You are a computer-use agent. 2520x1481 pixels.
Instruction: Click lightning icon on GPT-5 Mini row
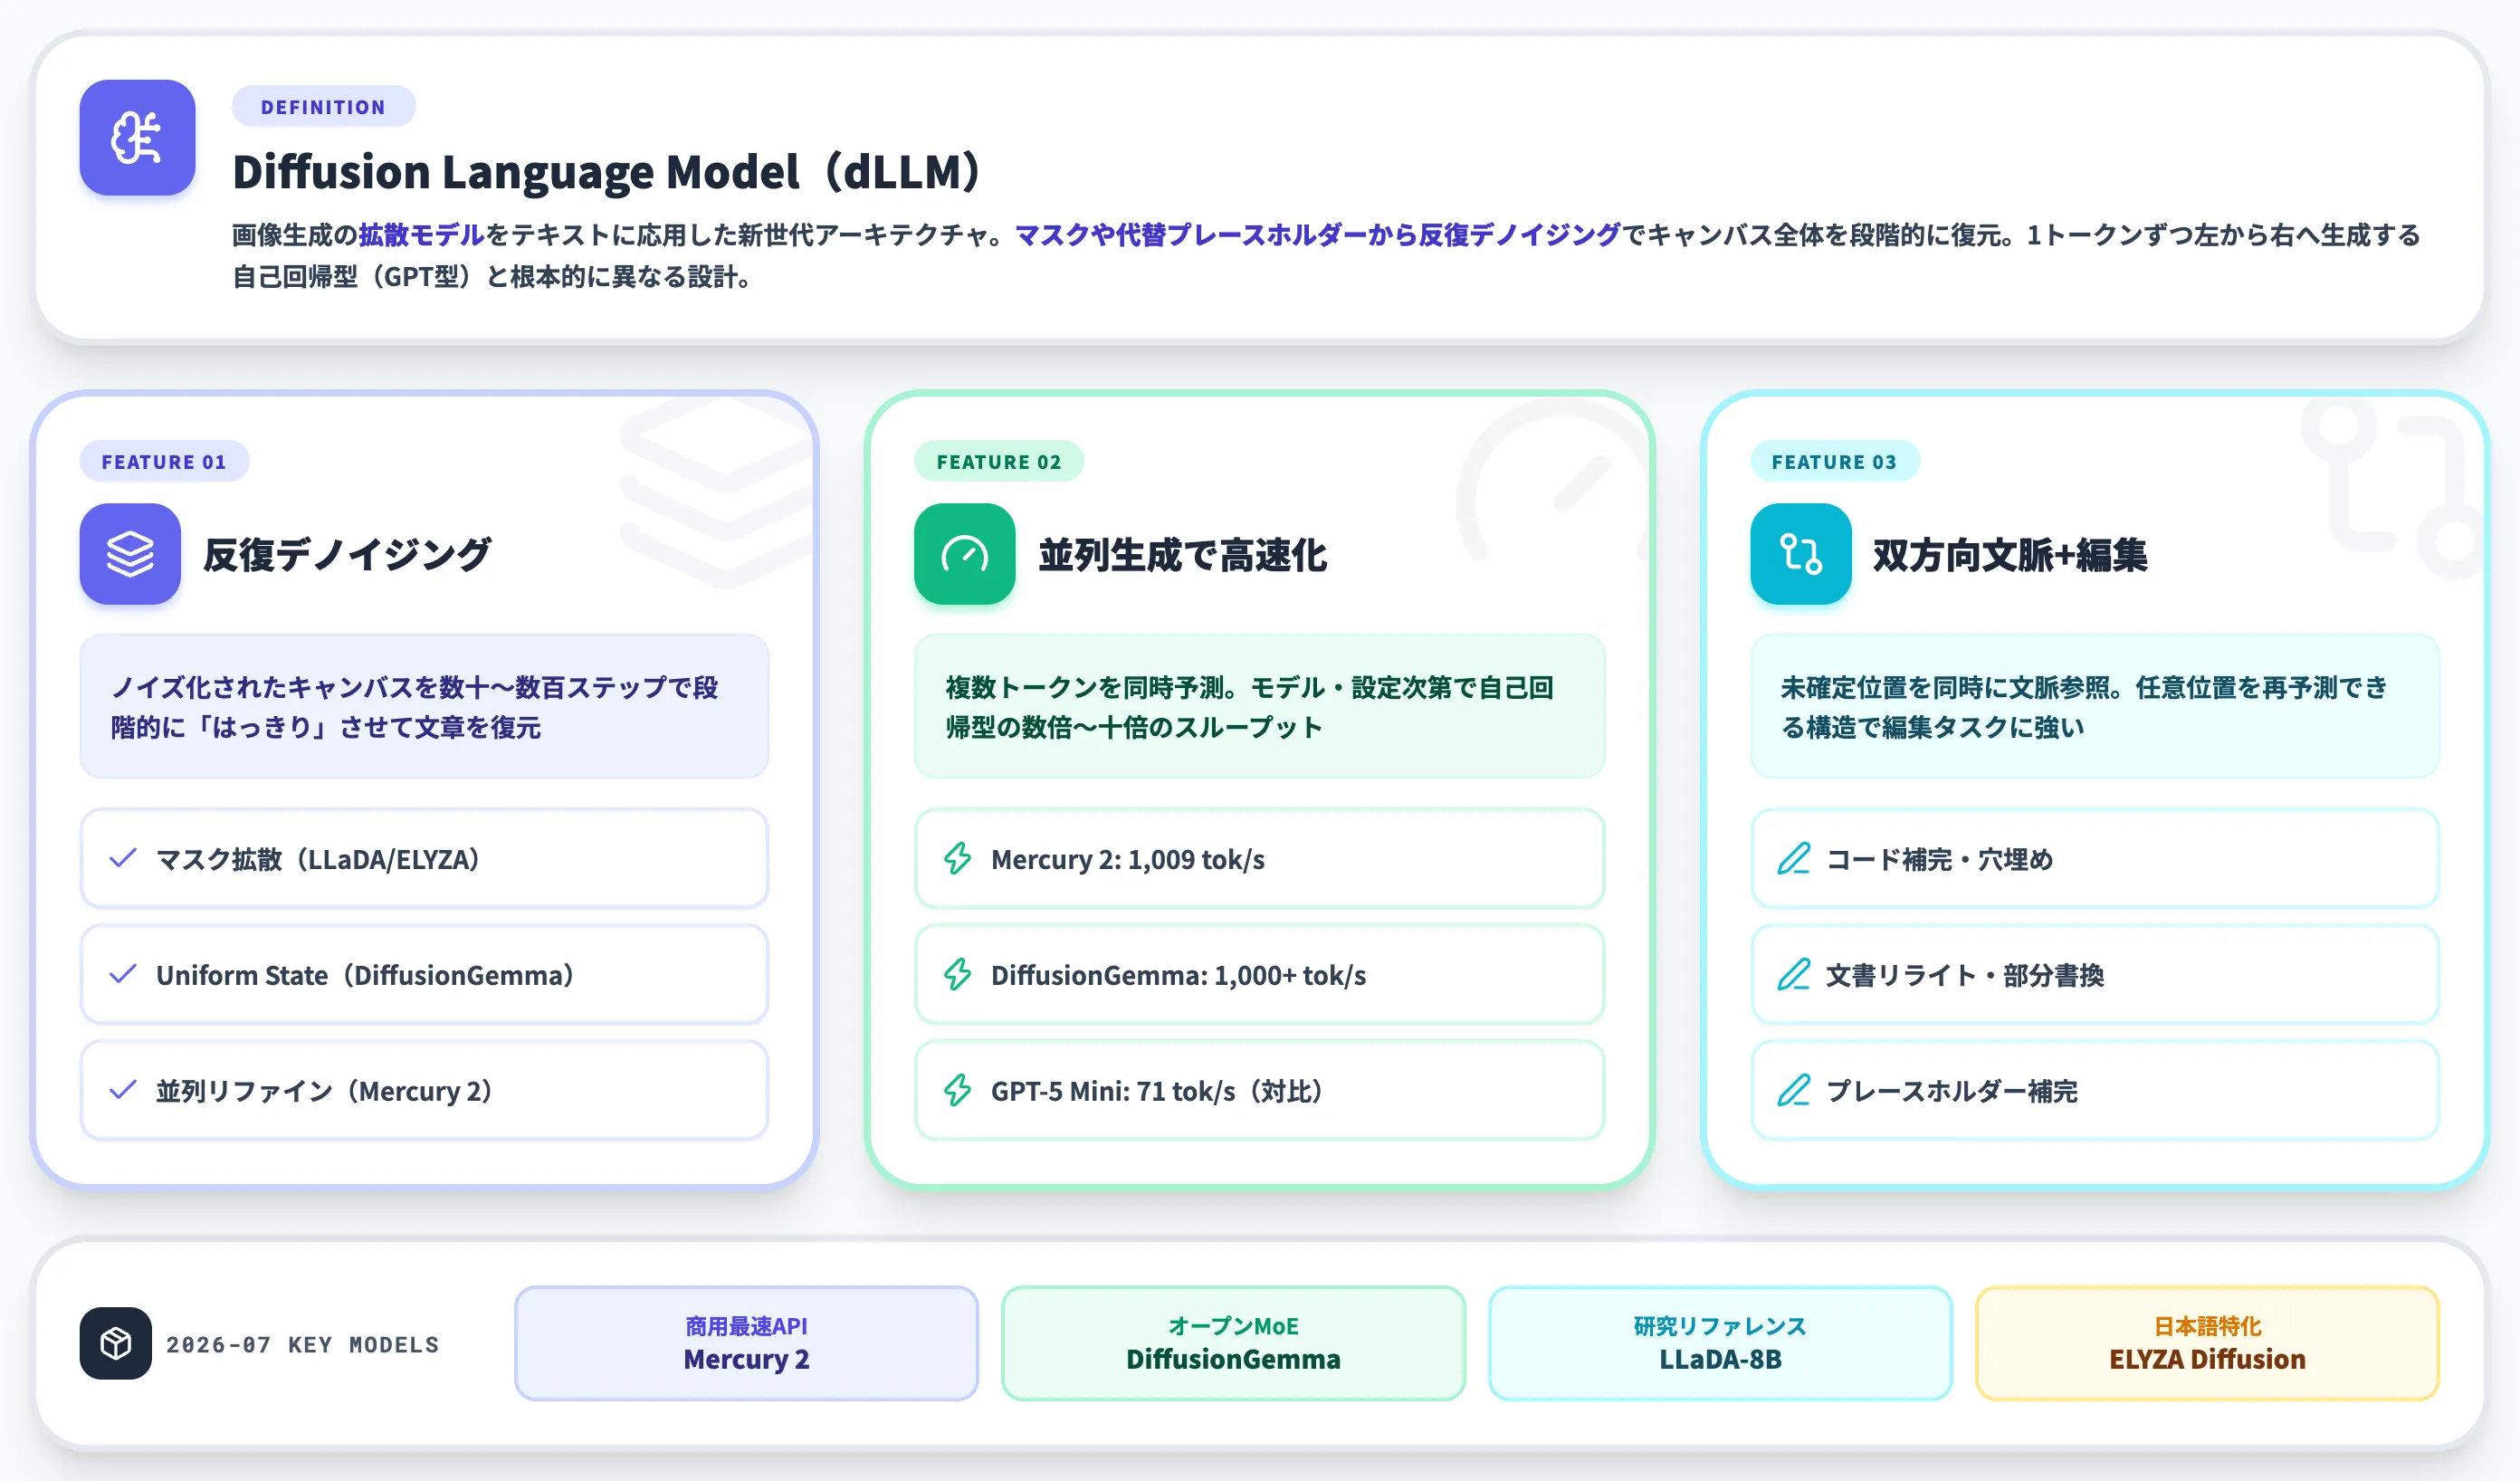958,1090
